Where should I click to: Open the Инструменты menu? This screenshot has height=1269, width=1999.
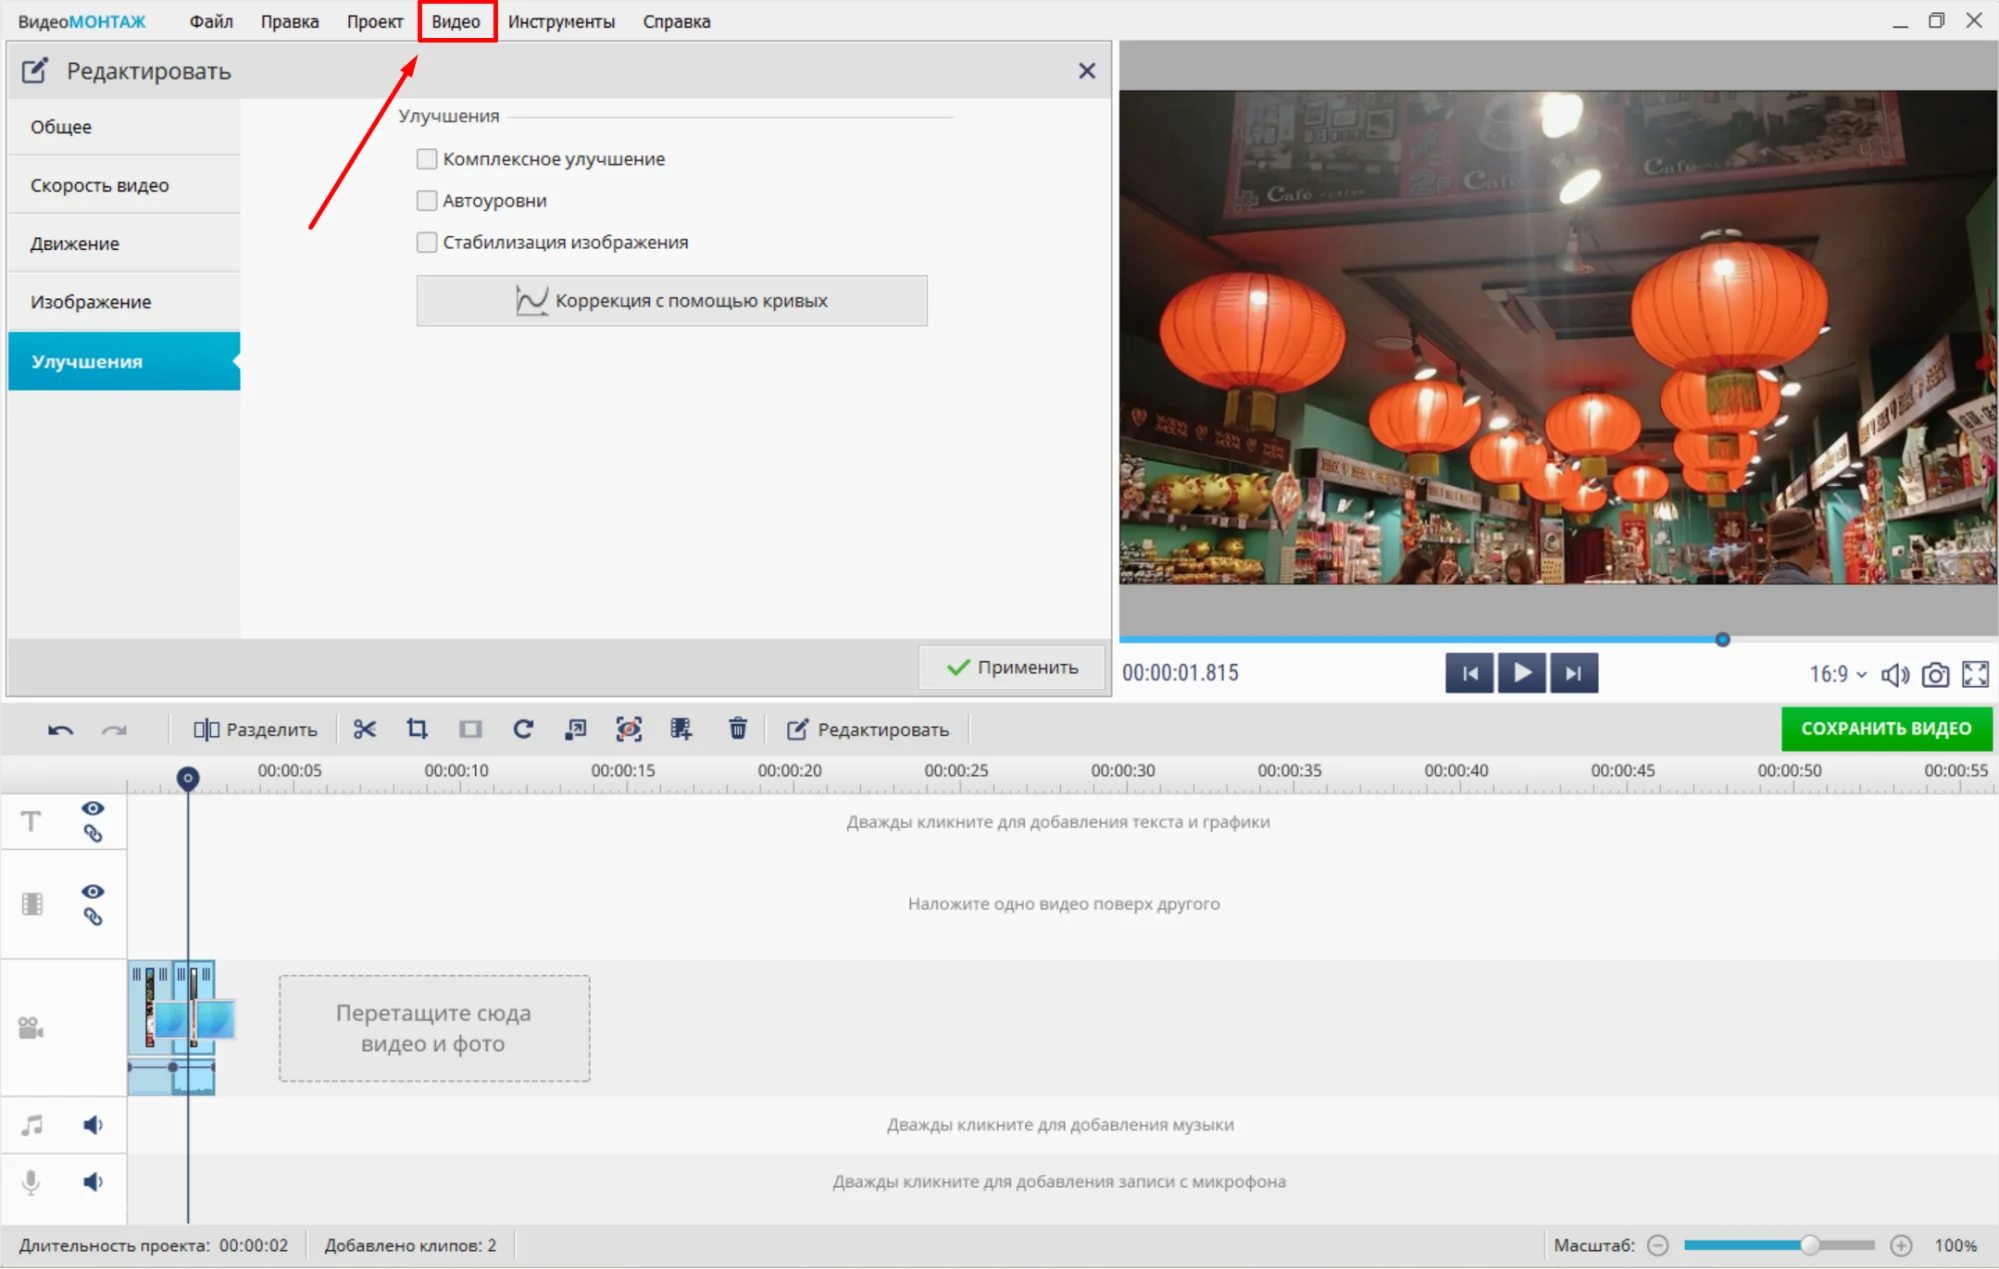click(561, 21)
